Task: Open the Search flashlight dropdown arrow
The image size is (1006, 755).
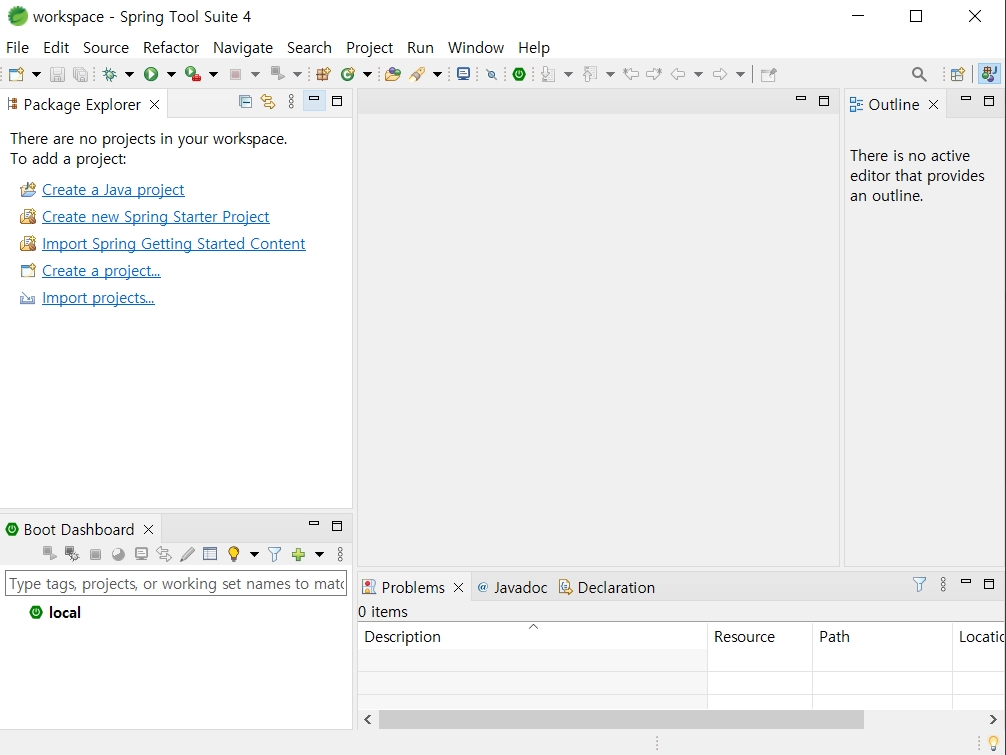Action: [437, 74]
